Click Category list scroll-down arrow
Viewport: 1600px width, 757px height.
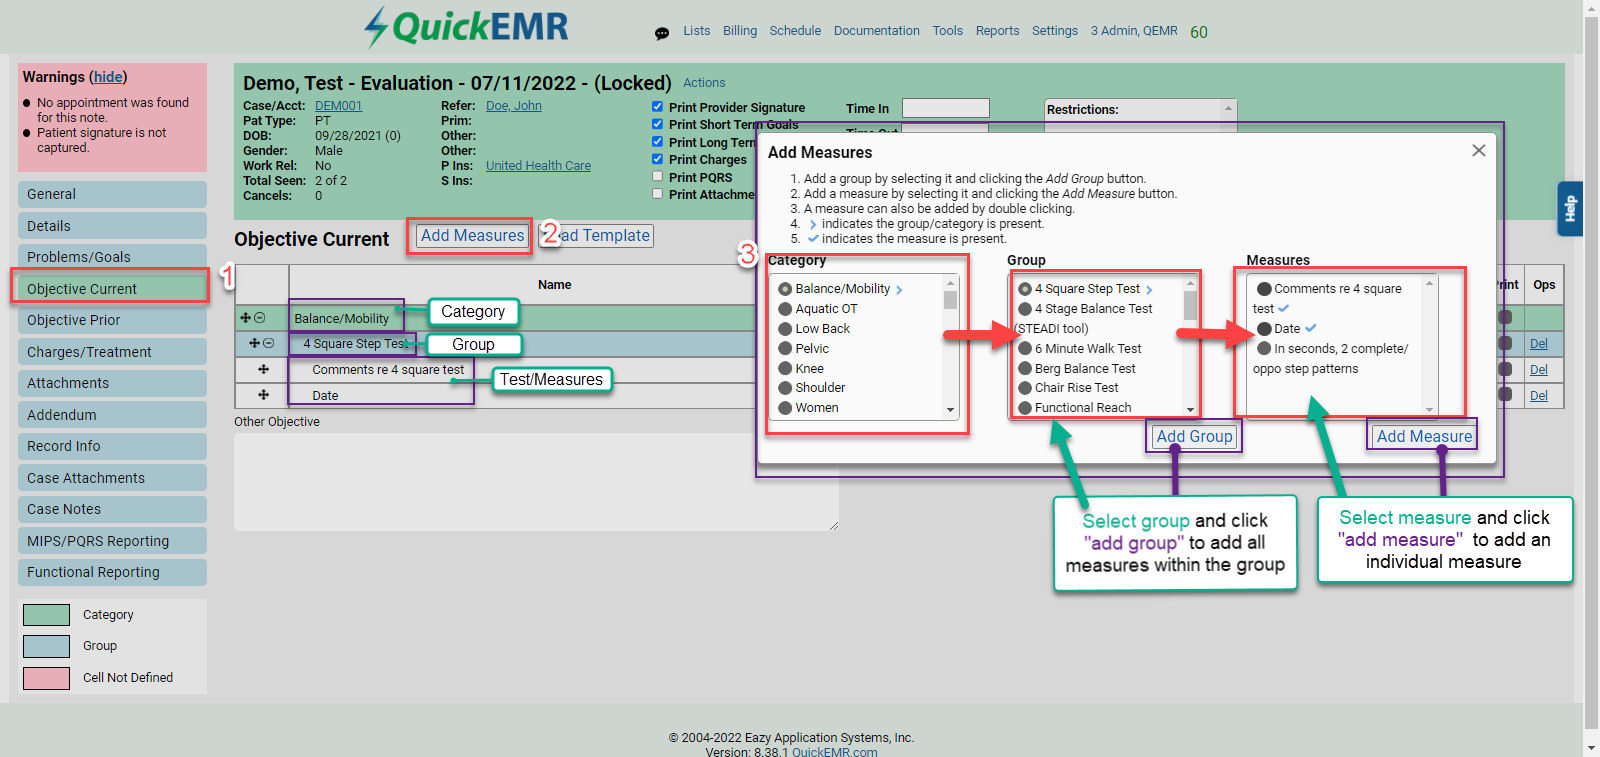(950, 410)
